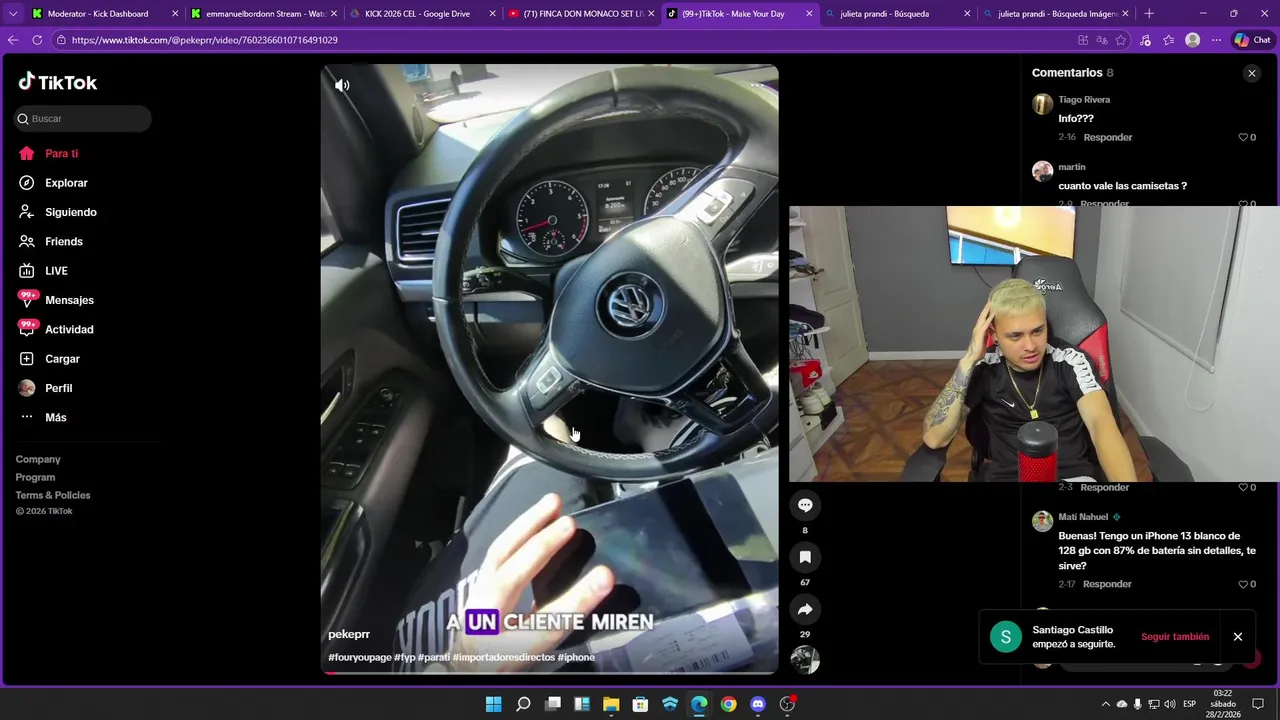
Task: Open the Program footer link
Action: [x=35, y=477]
